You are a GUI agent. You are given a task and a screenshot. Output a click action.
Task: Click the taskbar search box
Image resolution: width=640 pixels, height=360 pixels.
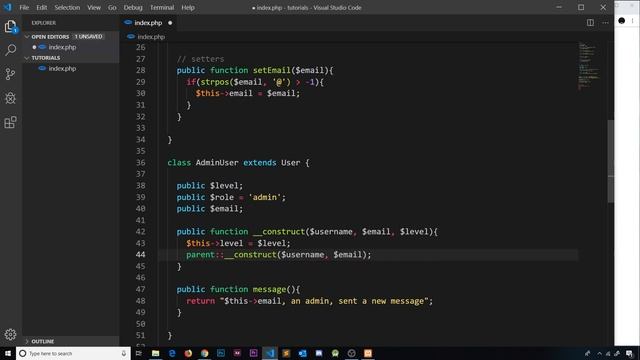(x=73, y=353)
